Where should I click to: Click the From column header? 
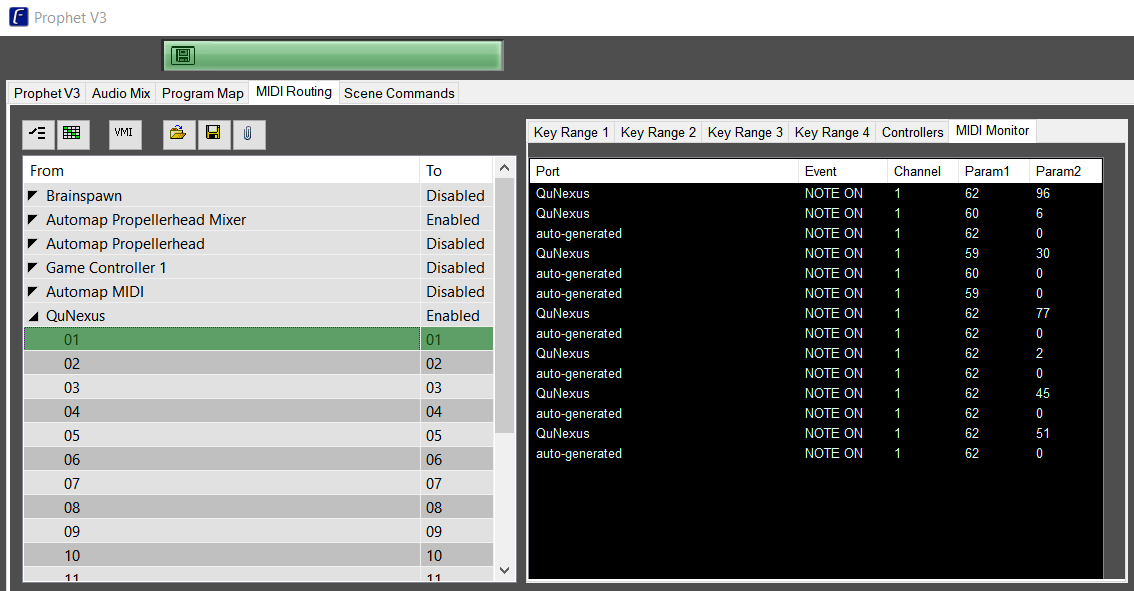(221, 171)
